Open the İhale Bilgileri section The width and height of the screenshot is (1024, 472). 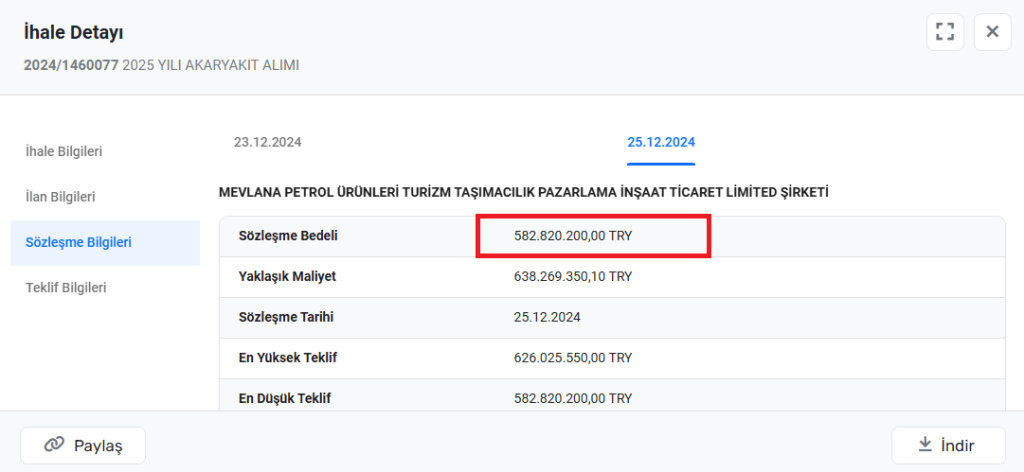(x=64, y=151)
